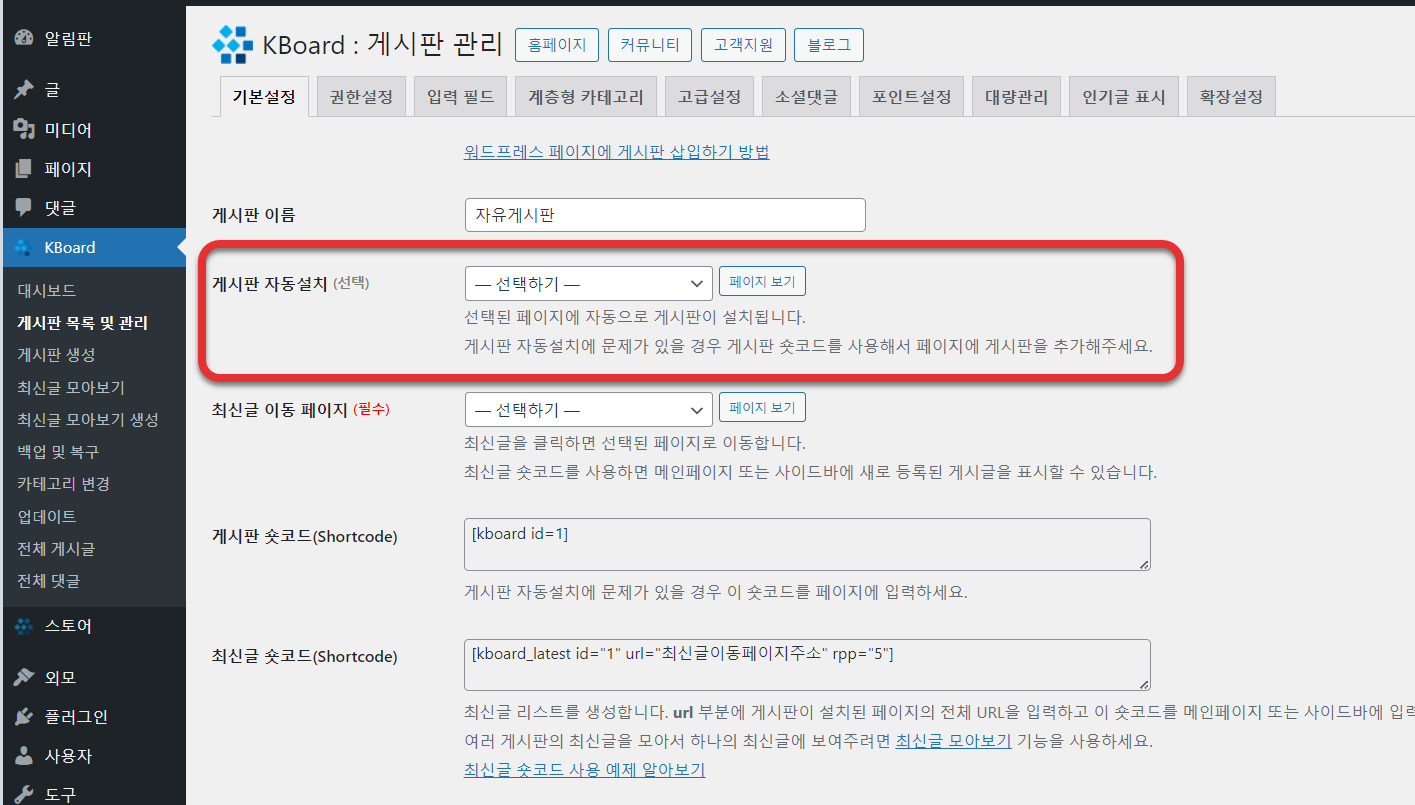Click the 최신글 숏코드 textarea
This screenshot has width=1415, height=805.
(x=808, y=665)
